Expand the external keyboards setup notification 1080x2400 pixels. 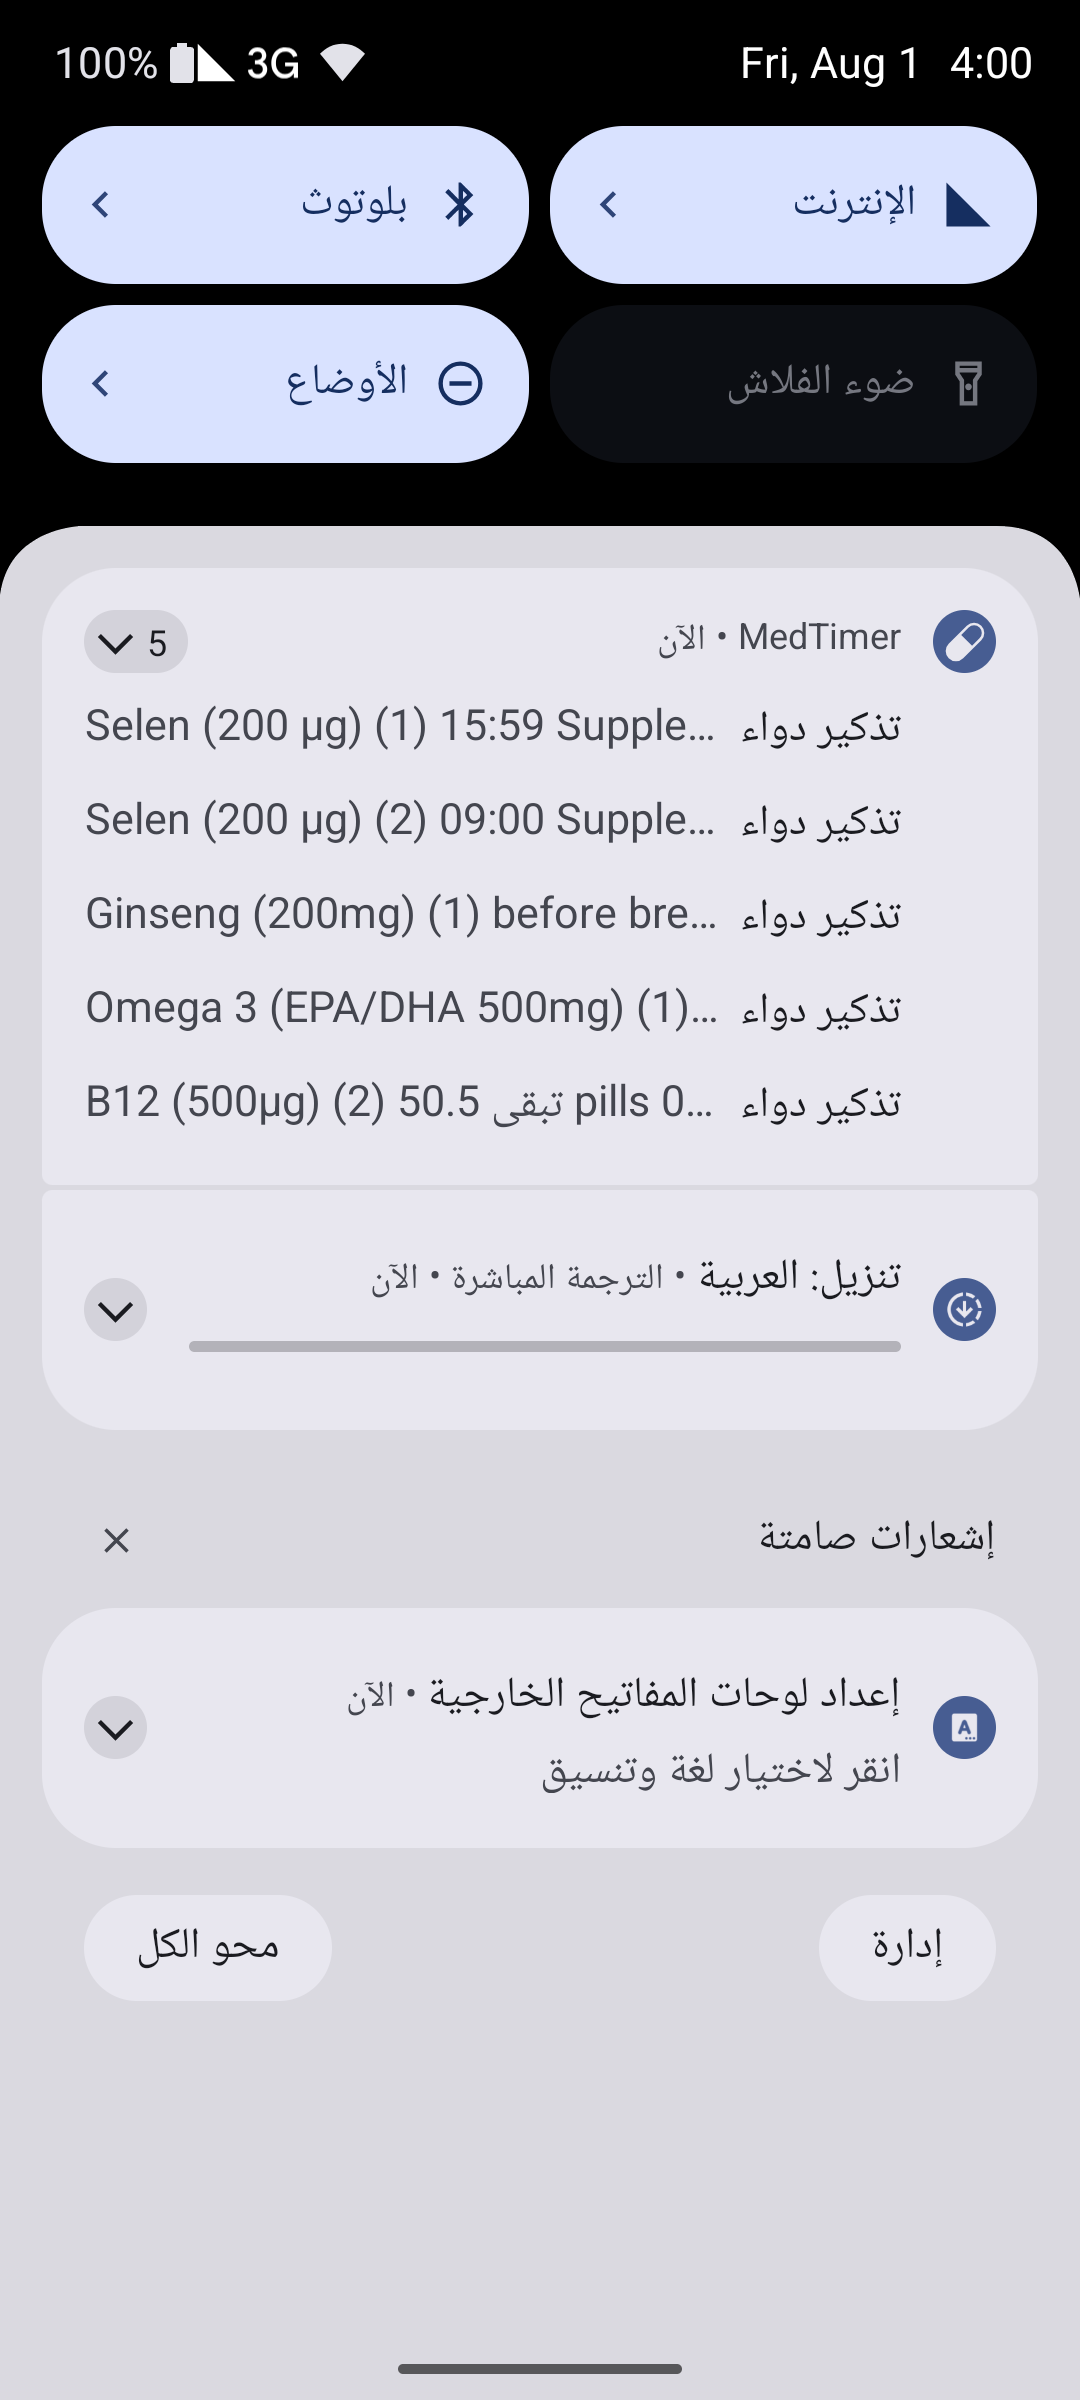(x=116, y=1727)
